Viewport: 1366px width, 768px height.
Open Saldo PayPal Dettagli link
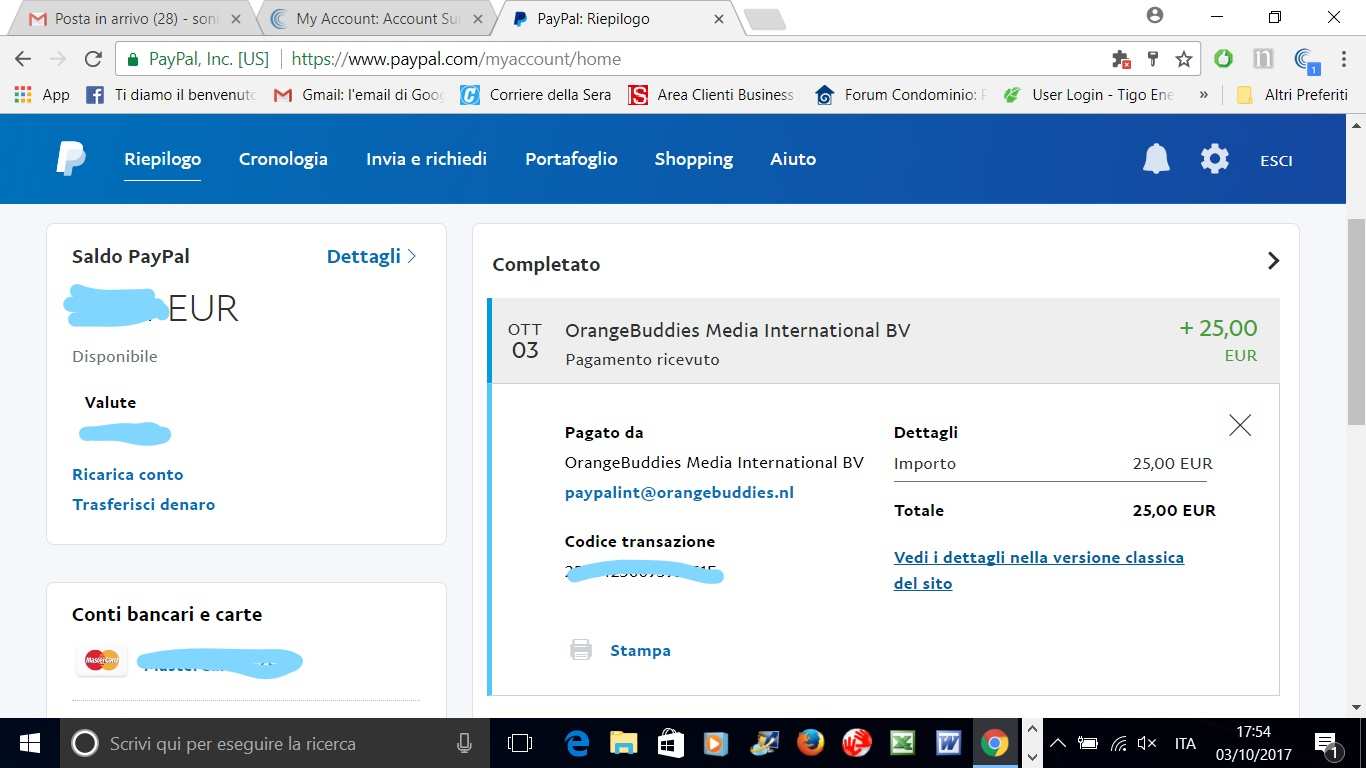coord(371,257)
